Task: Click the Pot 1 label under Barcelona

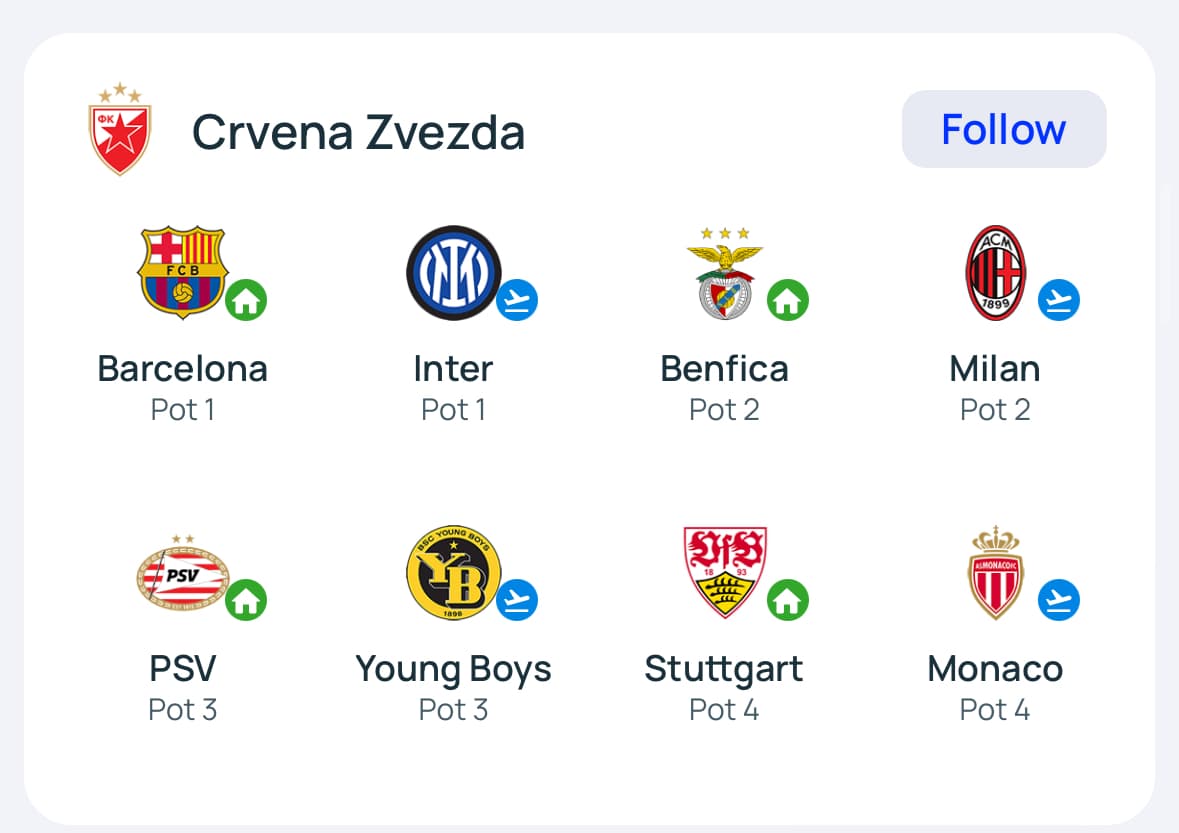Action: [183, 410]
